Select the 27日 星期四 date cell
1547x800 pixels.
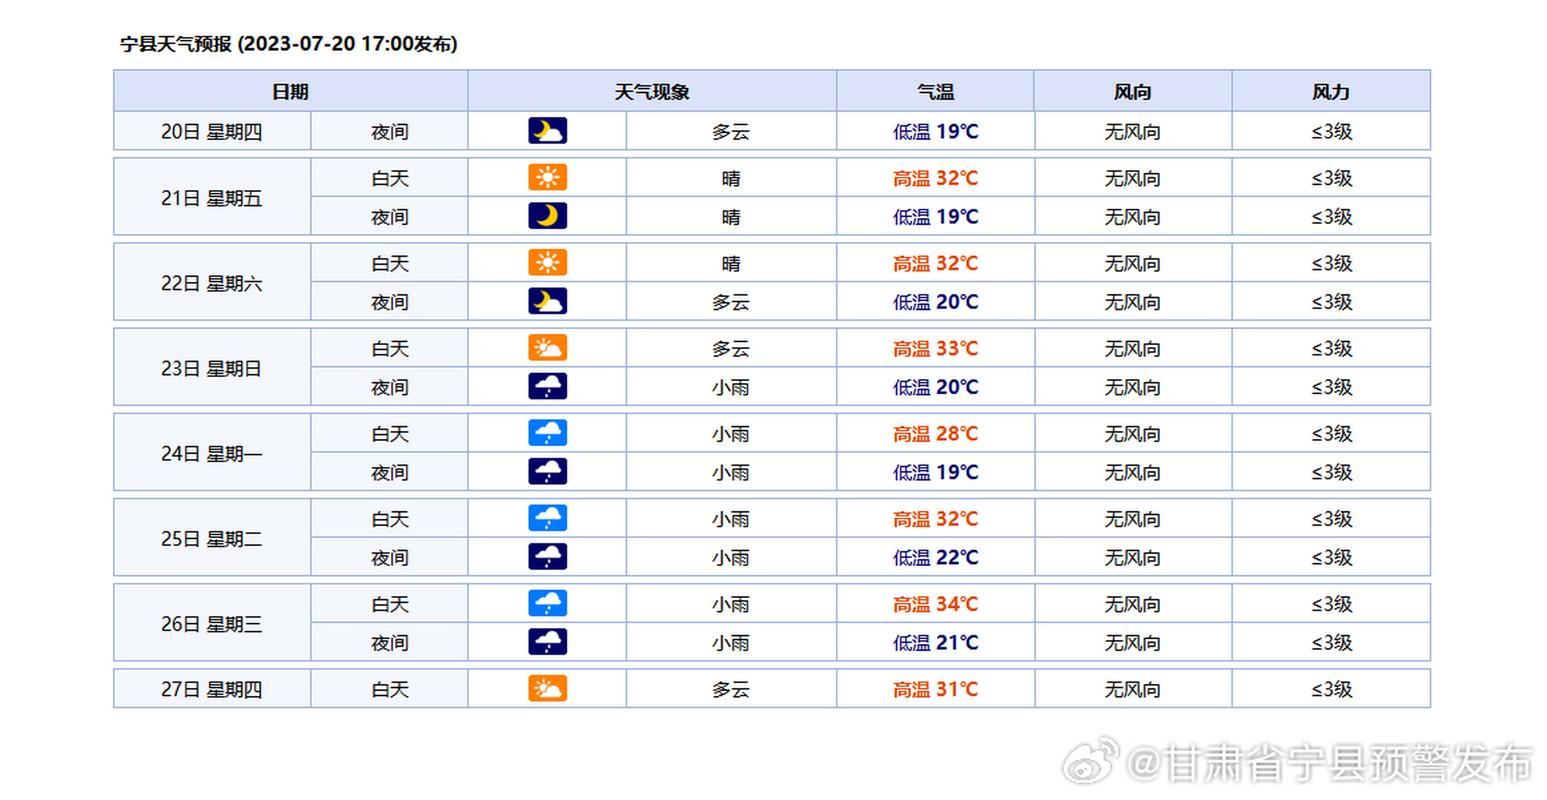tap(212, 688)
